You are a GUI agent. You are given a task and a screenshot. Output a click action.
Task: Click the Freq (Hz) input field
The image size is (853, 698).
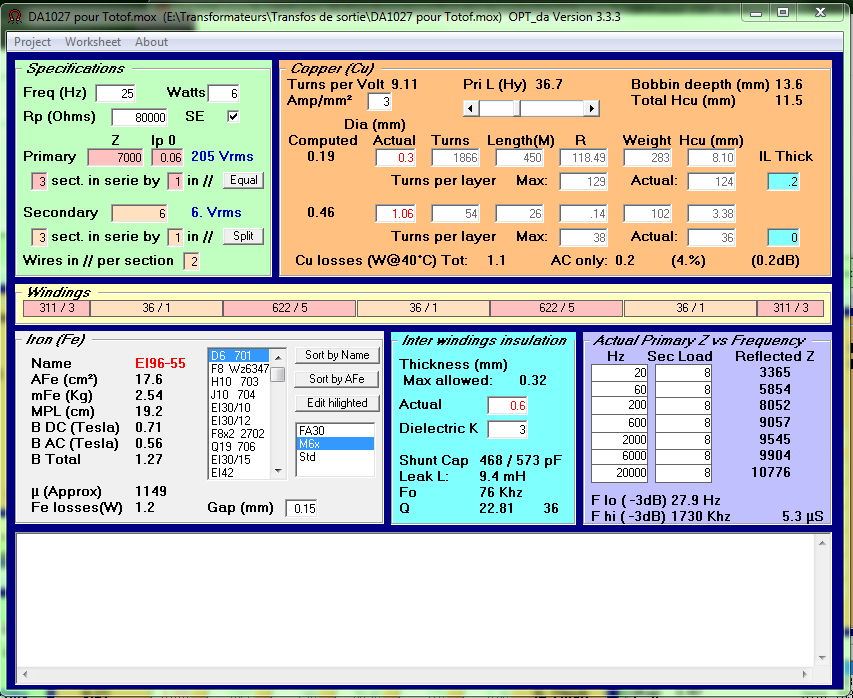(115, 93)
